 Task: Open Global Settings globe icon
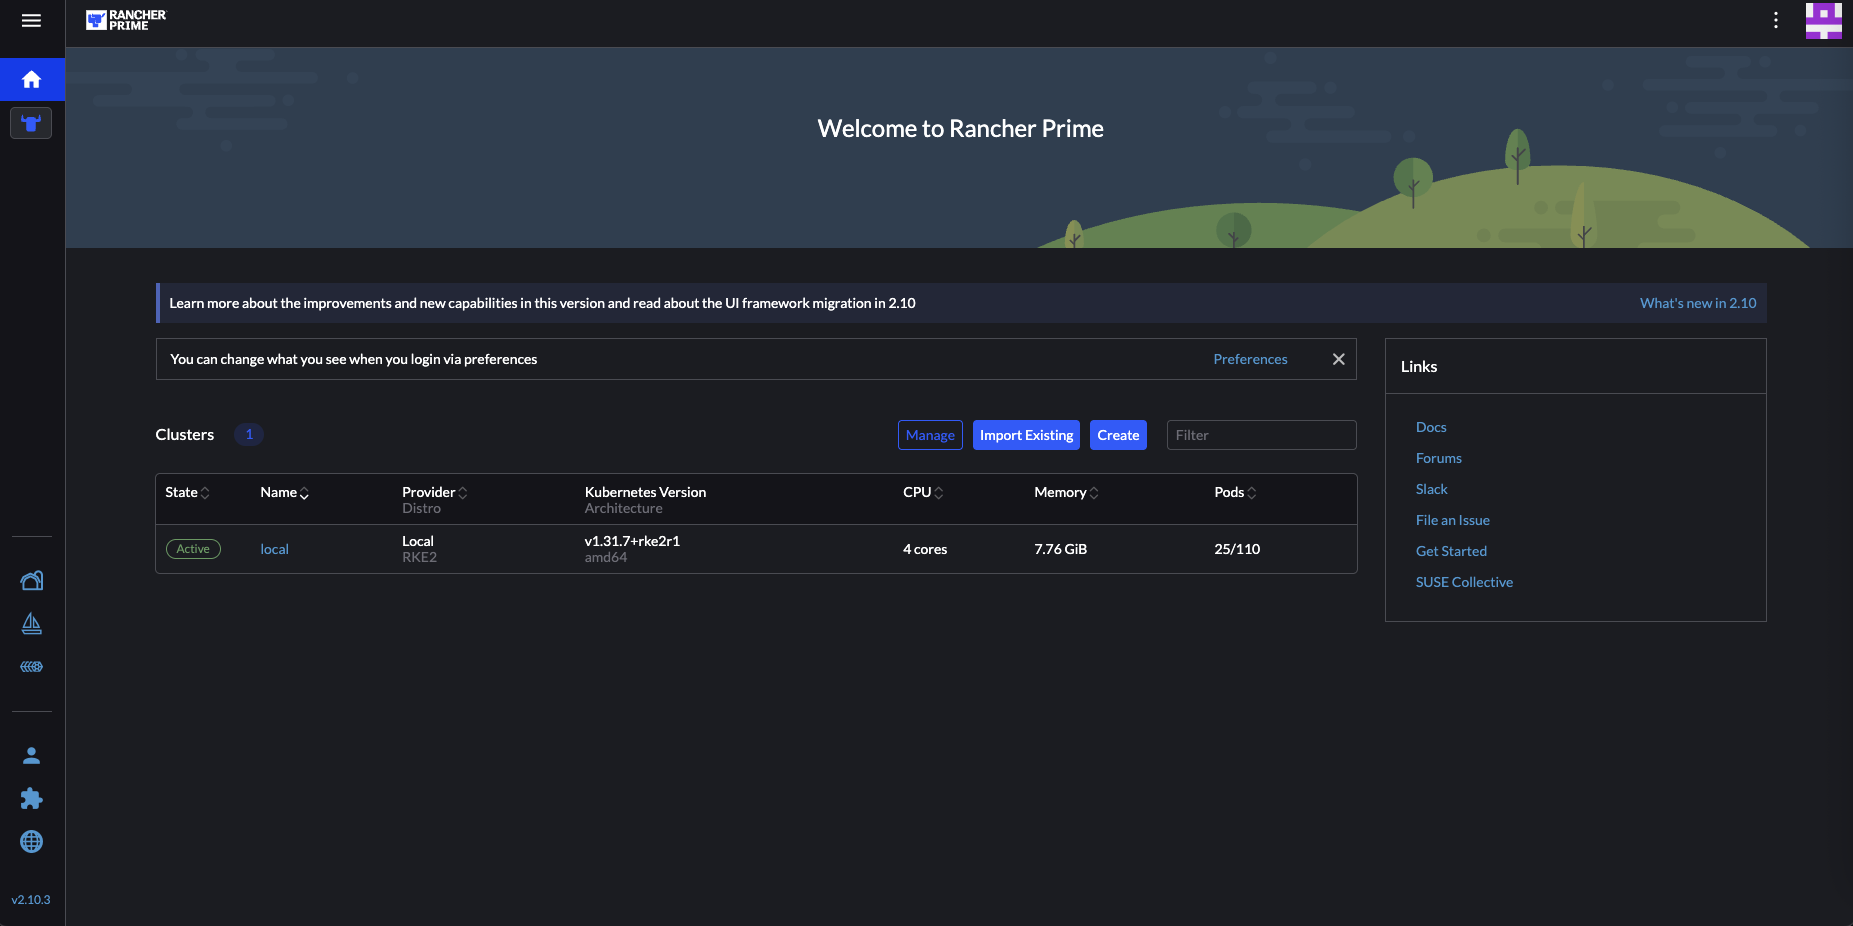[x=32, y=842]
